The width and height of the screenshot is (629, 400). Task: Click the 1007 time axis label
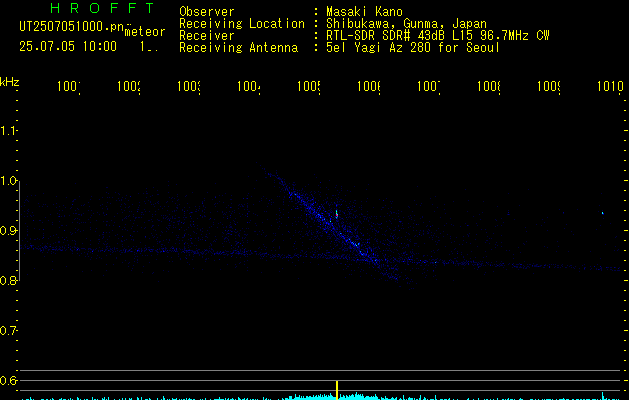429,86
